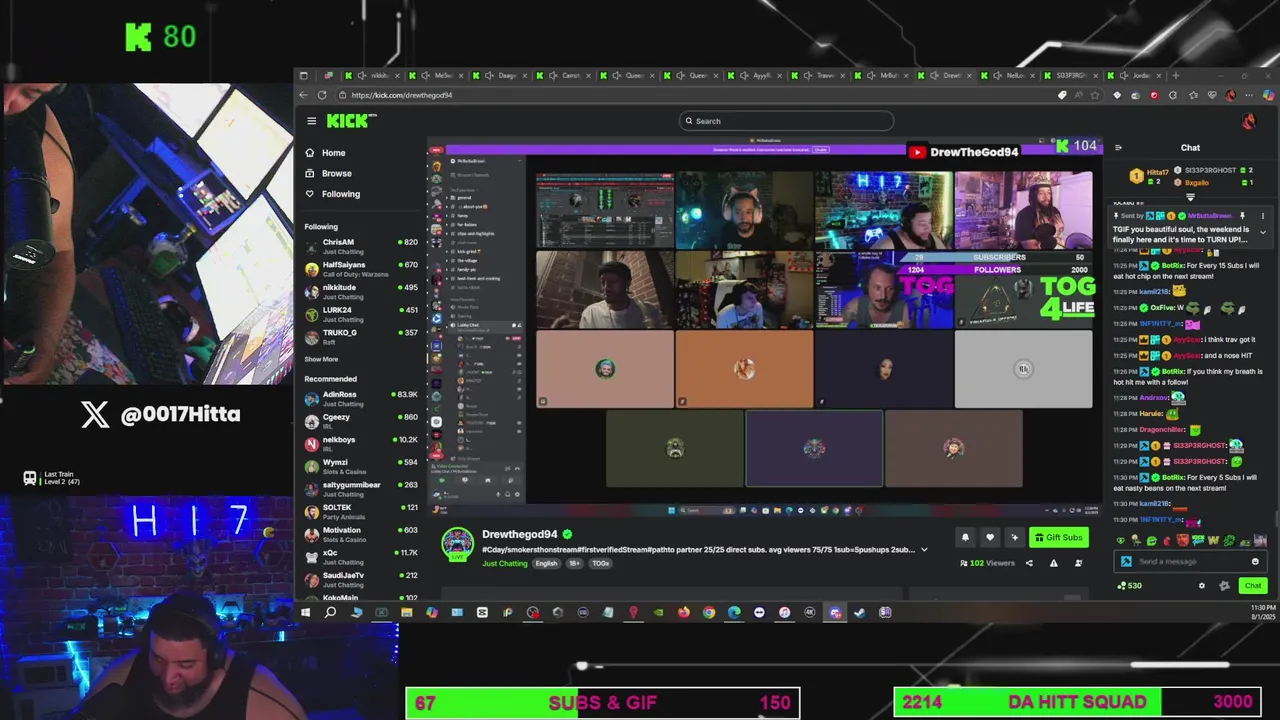Open Microsoft Edge from the taskbar
The height and width of the screenshot is (720, 1280).
click(x=734, y=612)
